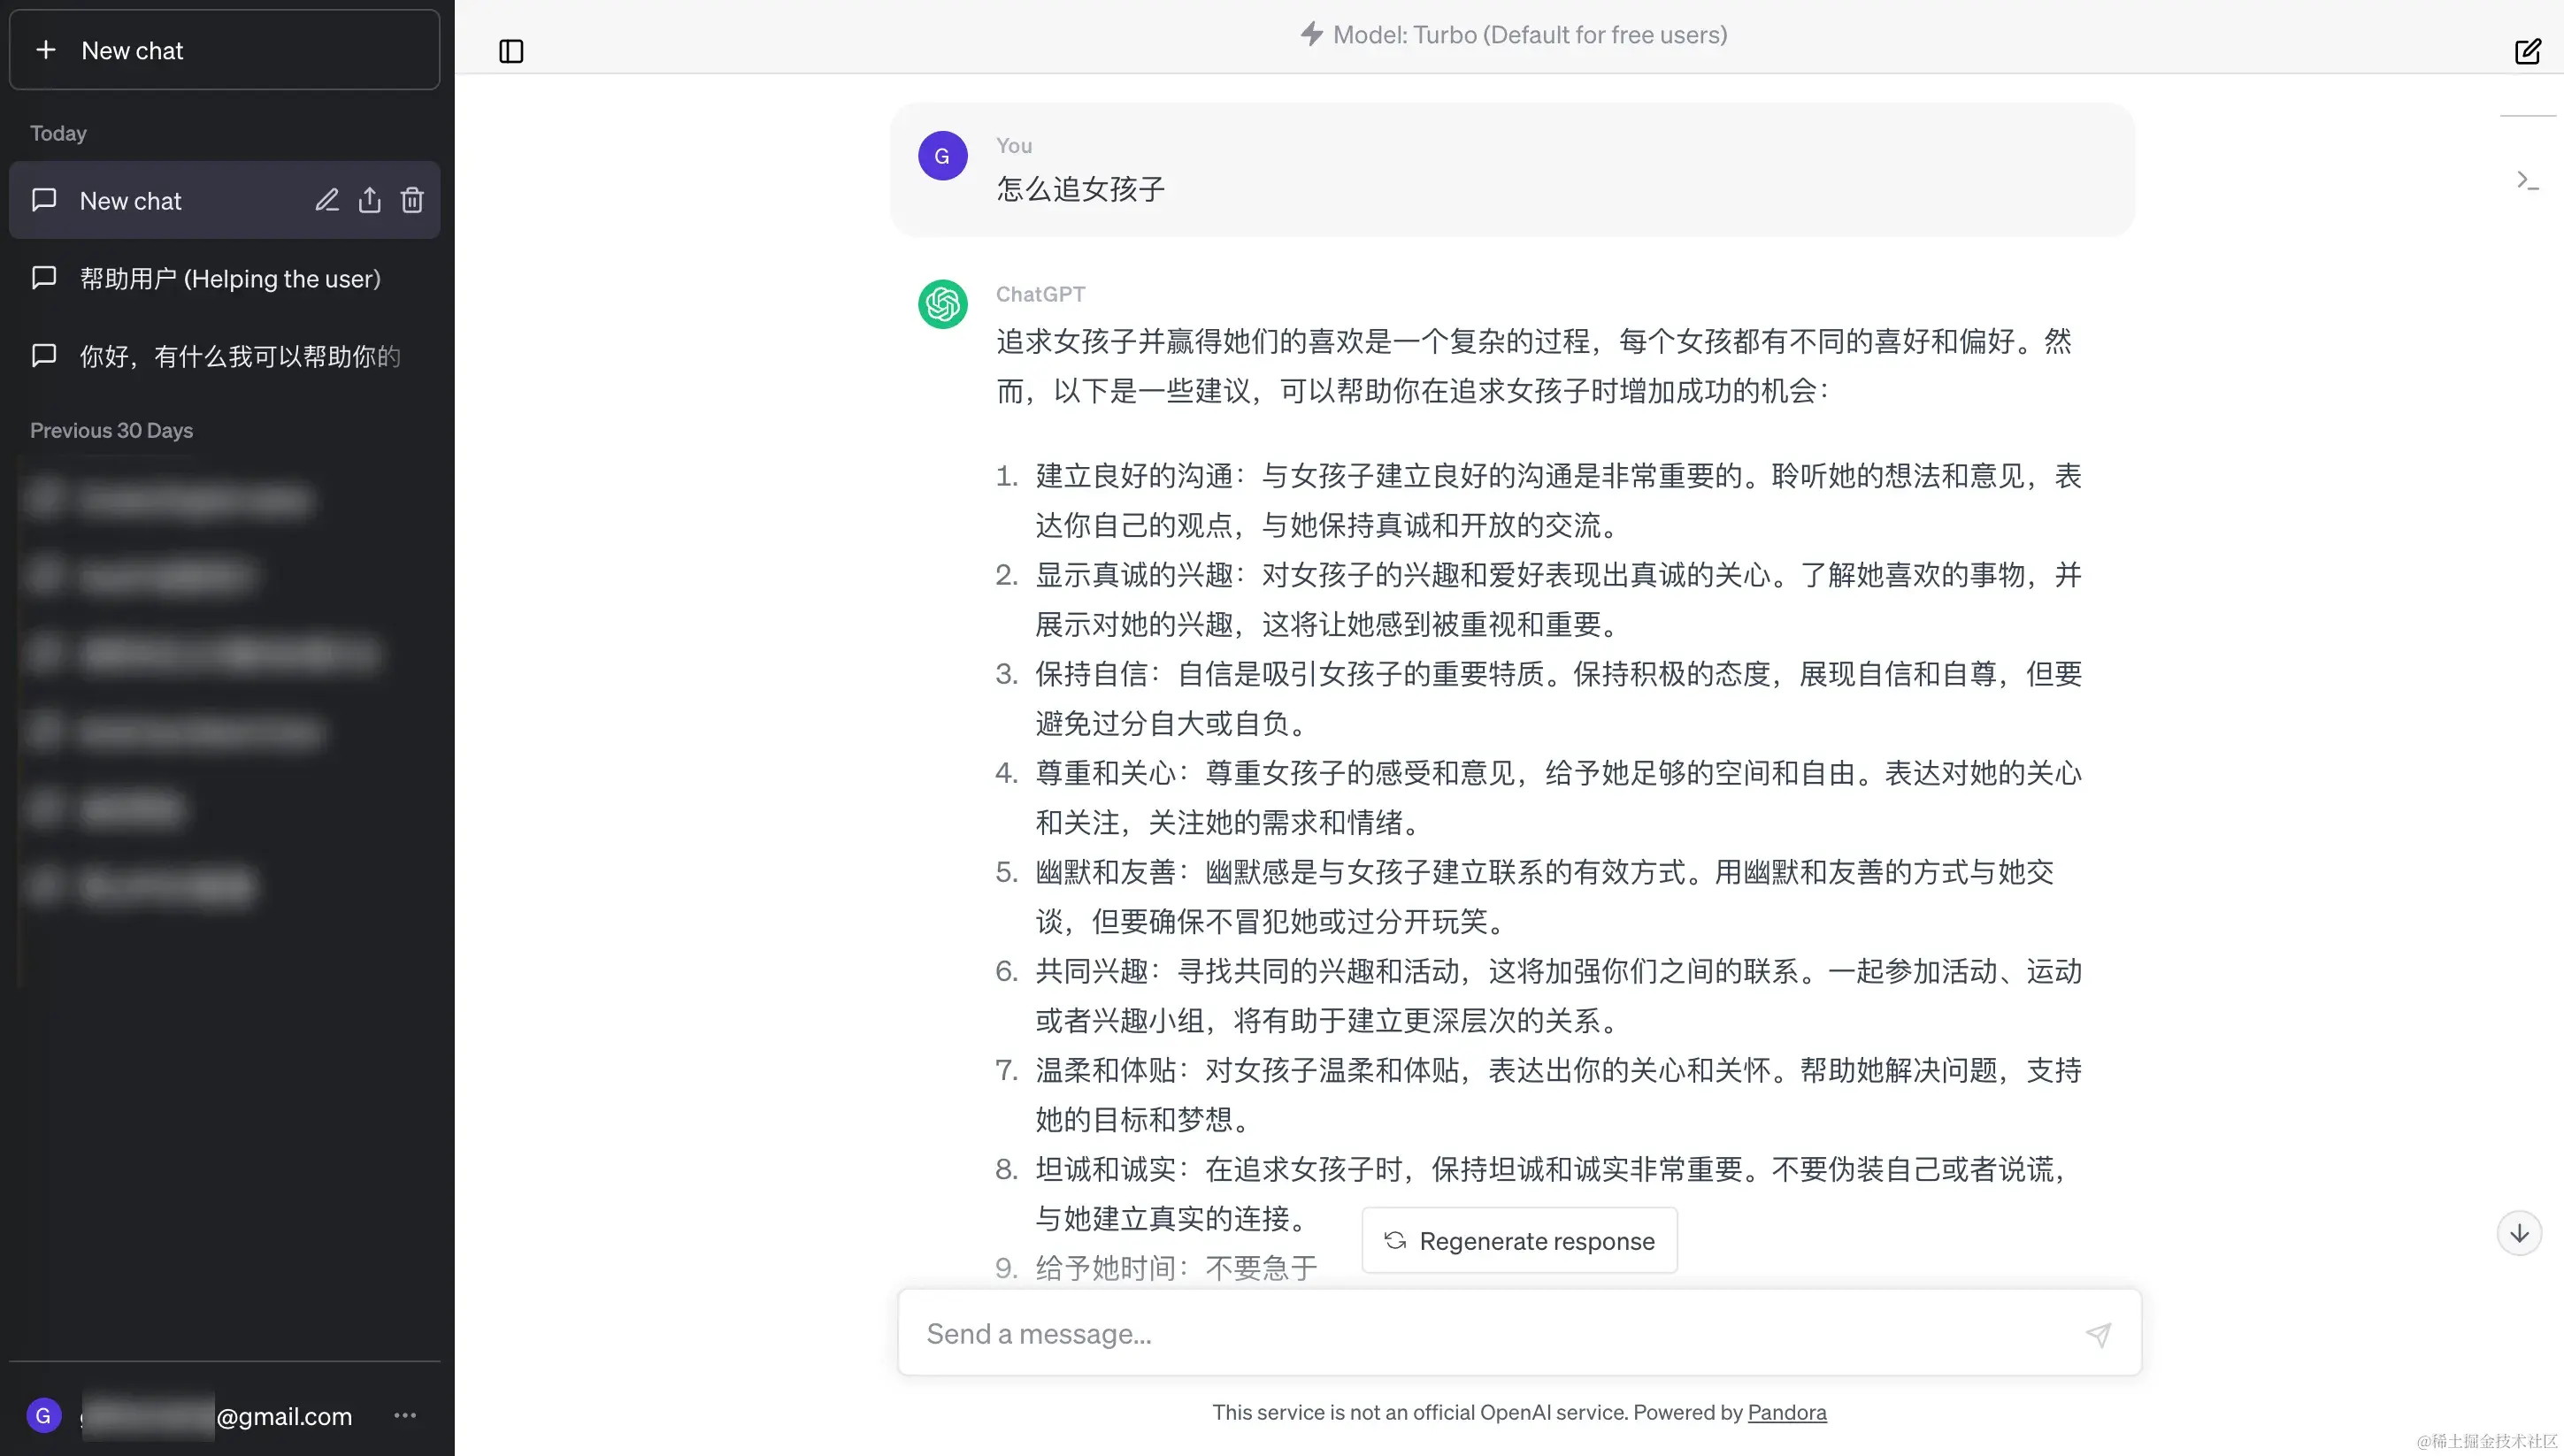Select the pencil icon to rename New chat

point(327,200)
